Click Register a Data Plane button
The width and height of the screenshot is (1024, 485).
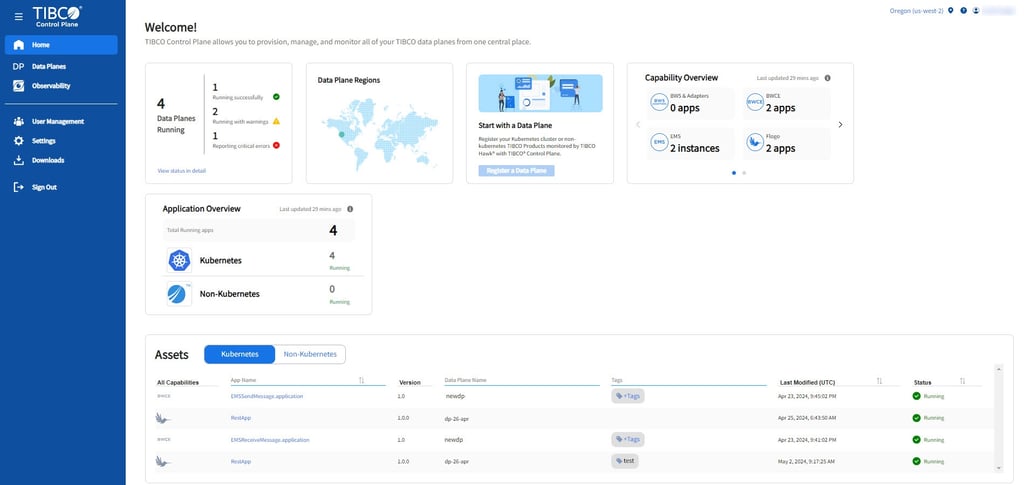(517, 170)
